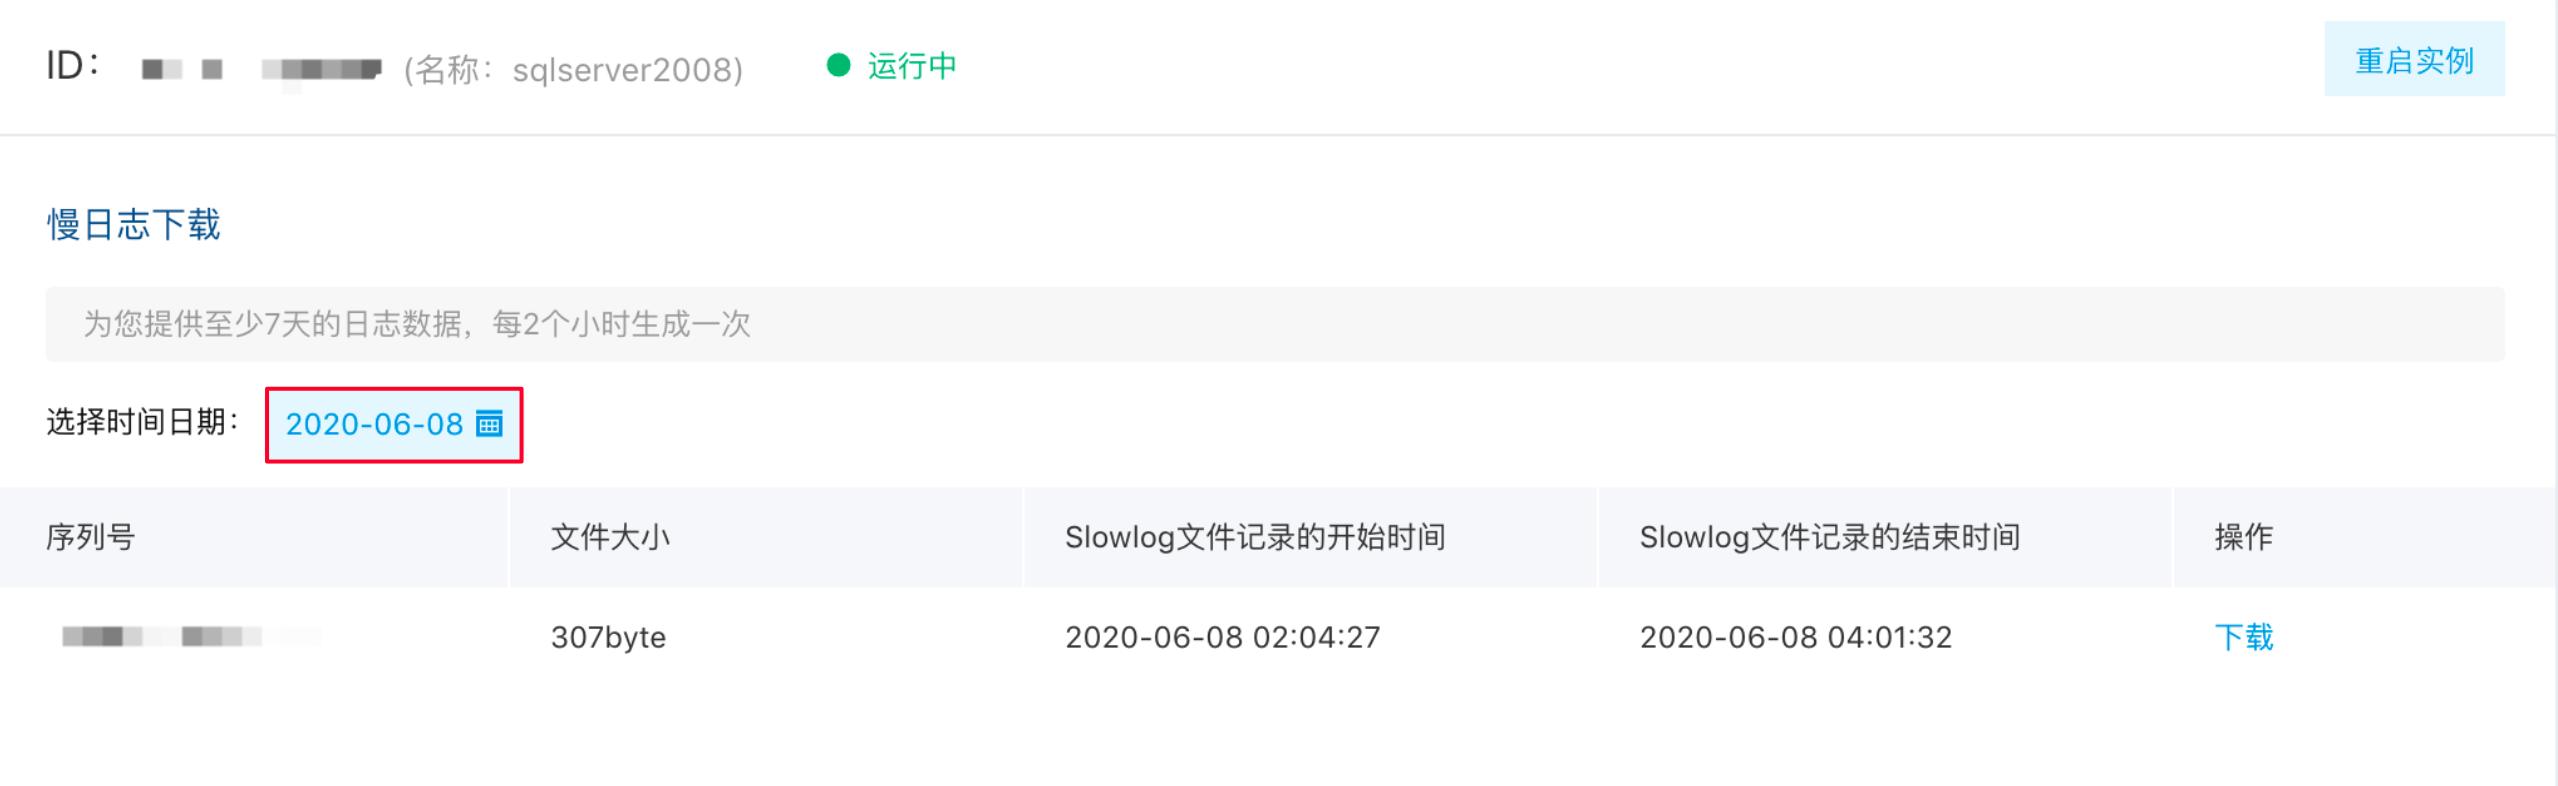Click the calendar icon in date picker
The width and height of the screenshot is (2558, 786).
tap(489, 424)
